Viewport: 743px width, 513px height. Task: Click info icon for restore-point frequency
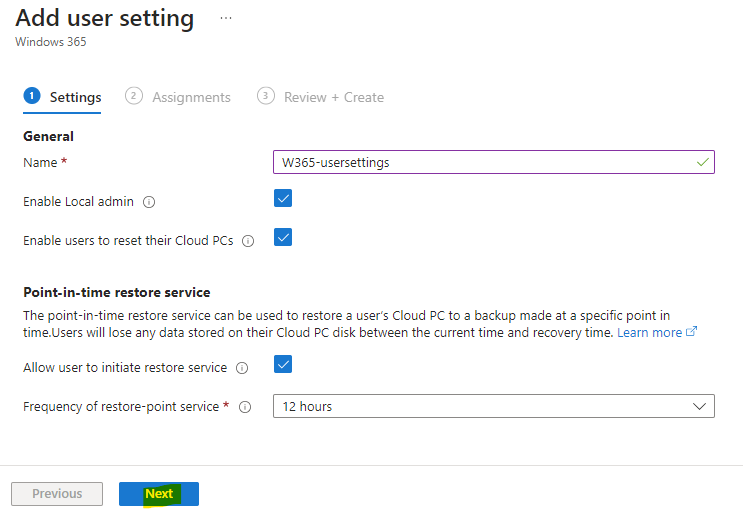pyautogui.click(x=245, y=407)
